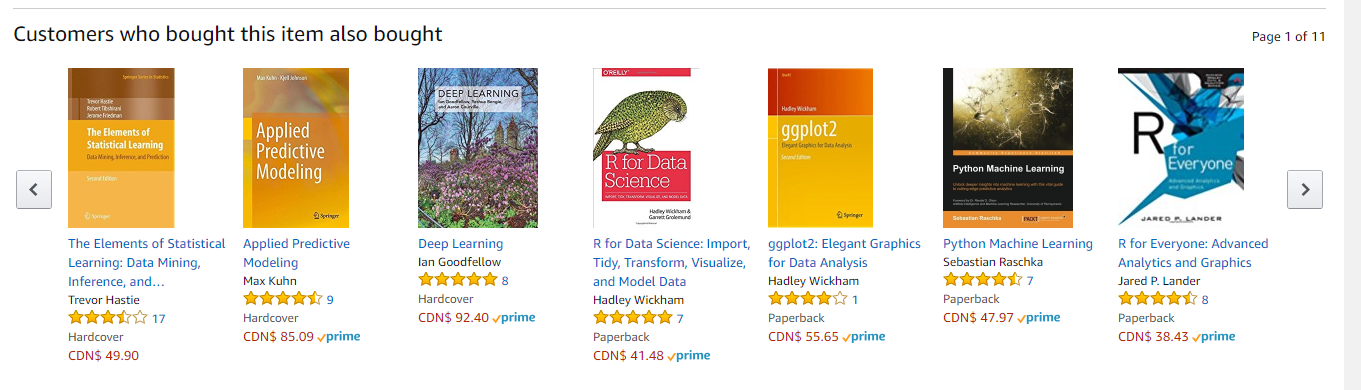
Task: Select the ggplot2 book cover image
Action: [x=820, y=148]
